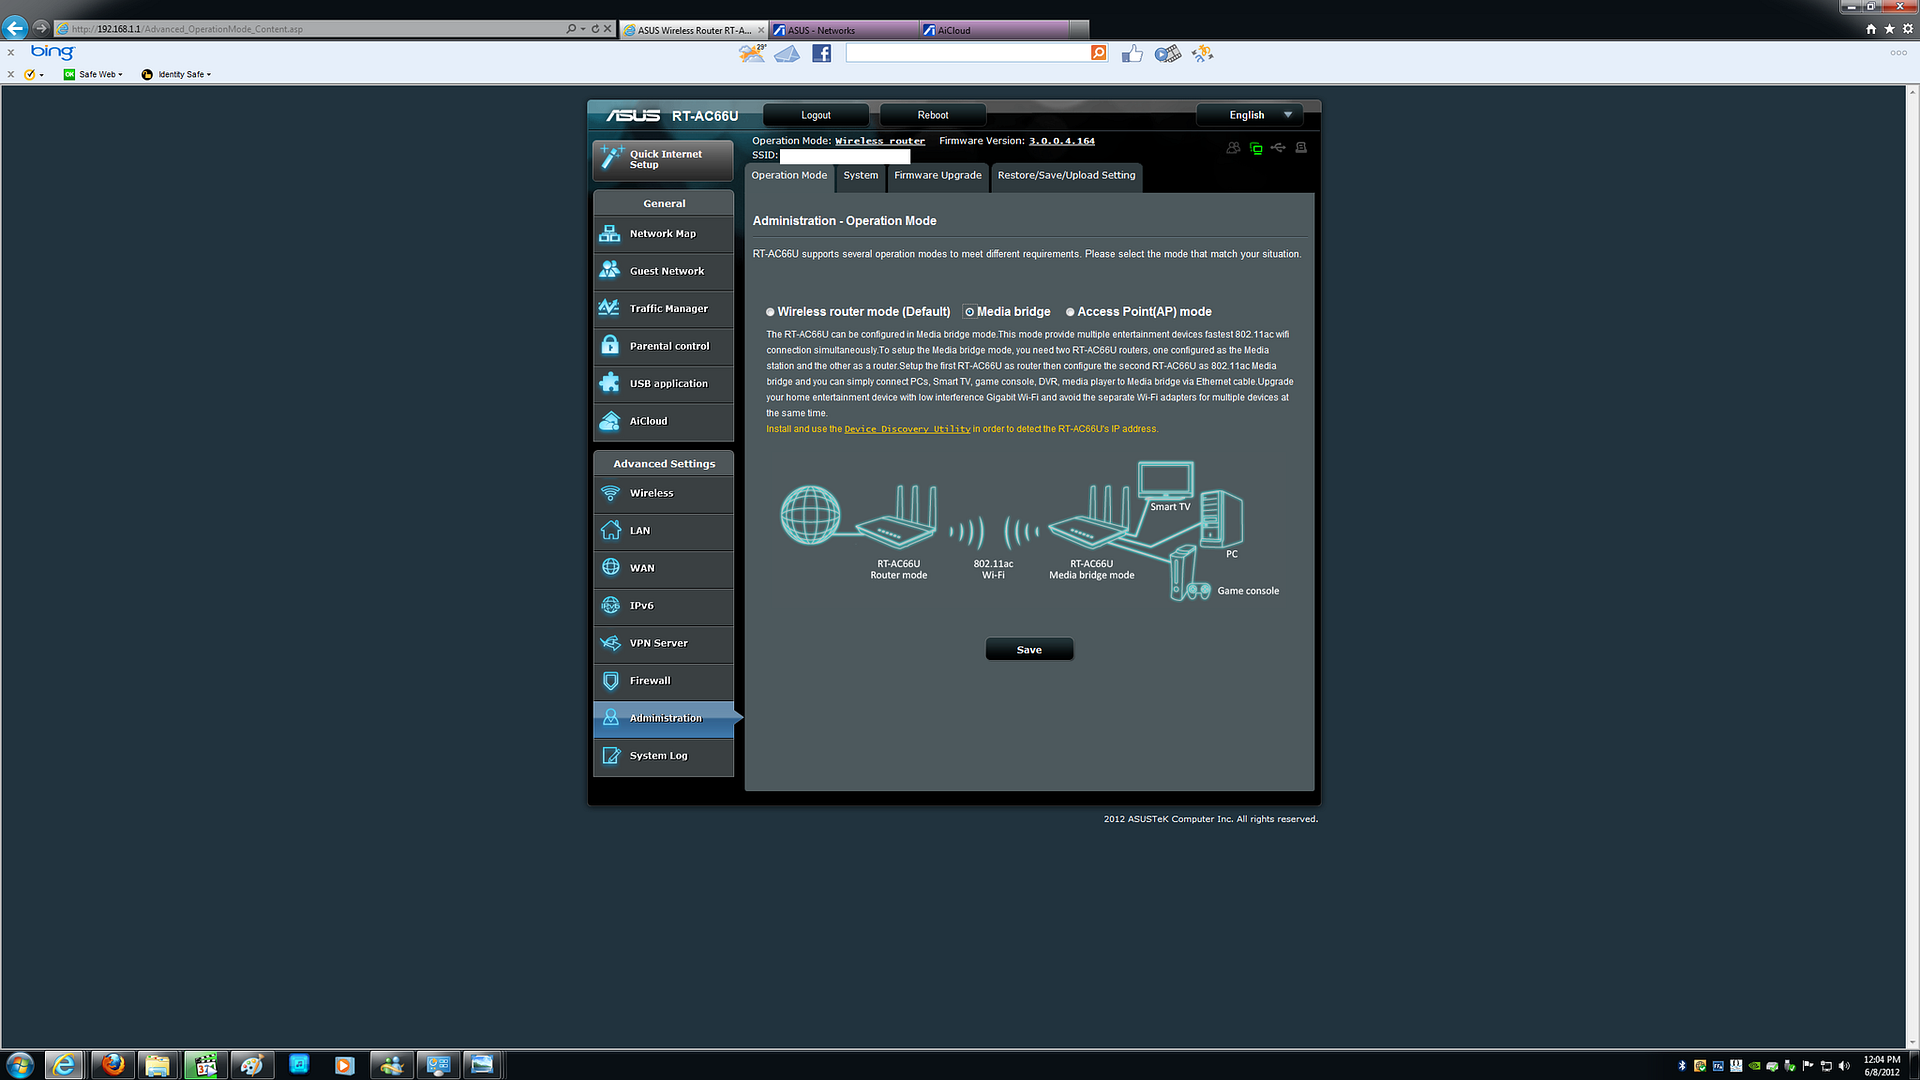Expand address bar search dropdown arrow
Image resolution: width=1920 pixels, height=1080 pixels.
(x=583, y=29)
